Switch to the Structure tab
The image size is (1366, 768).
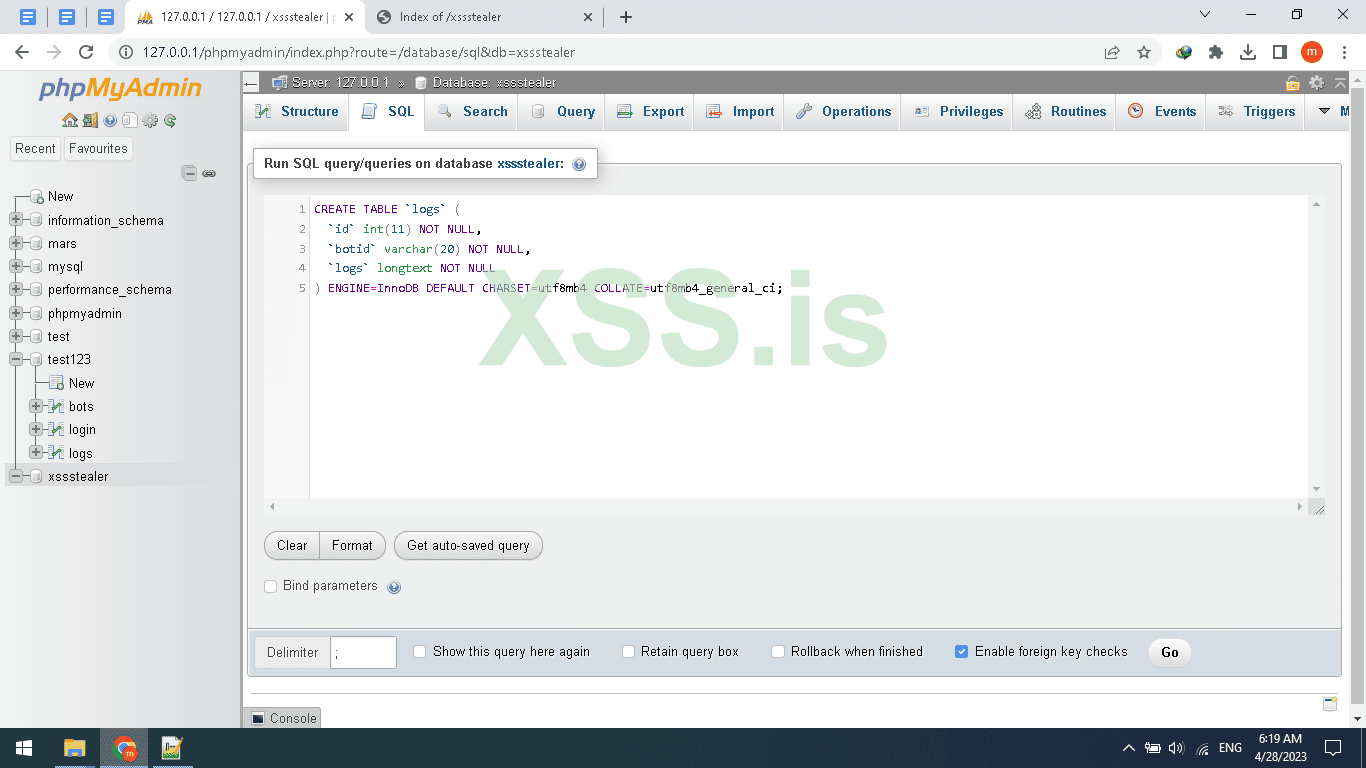coord(296,112)
